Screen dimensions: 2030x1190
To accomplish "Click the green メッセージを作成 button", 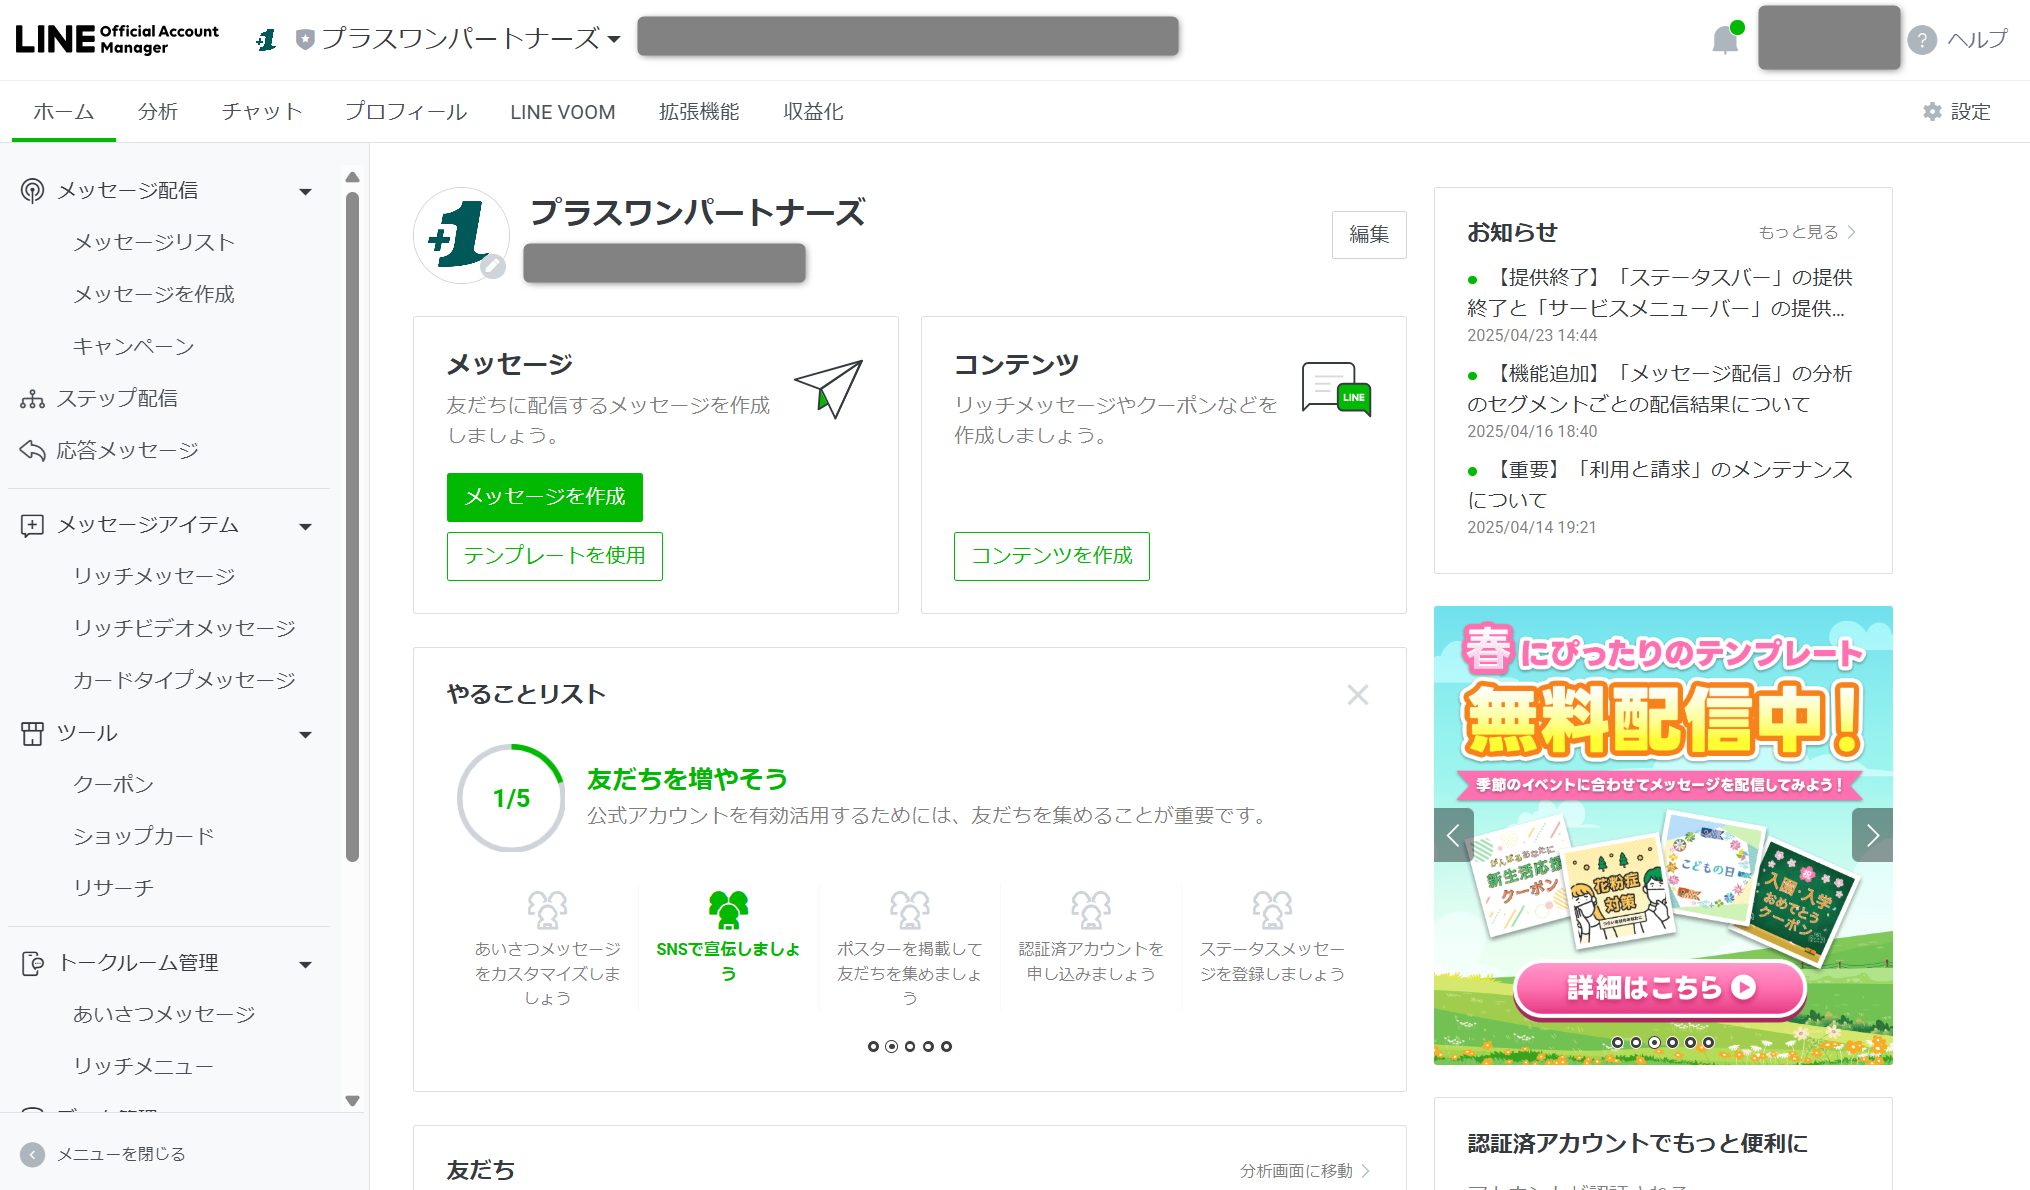I will (544, 497).
